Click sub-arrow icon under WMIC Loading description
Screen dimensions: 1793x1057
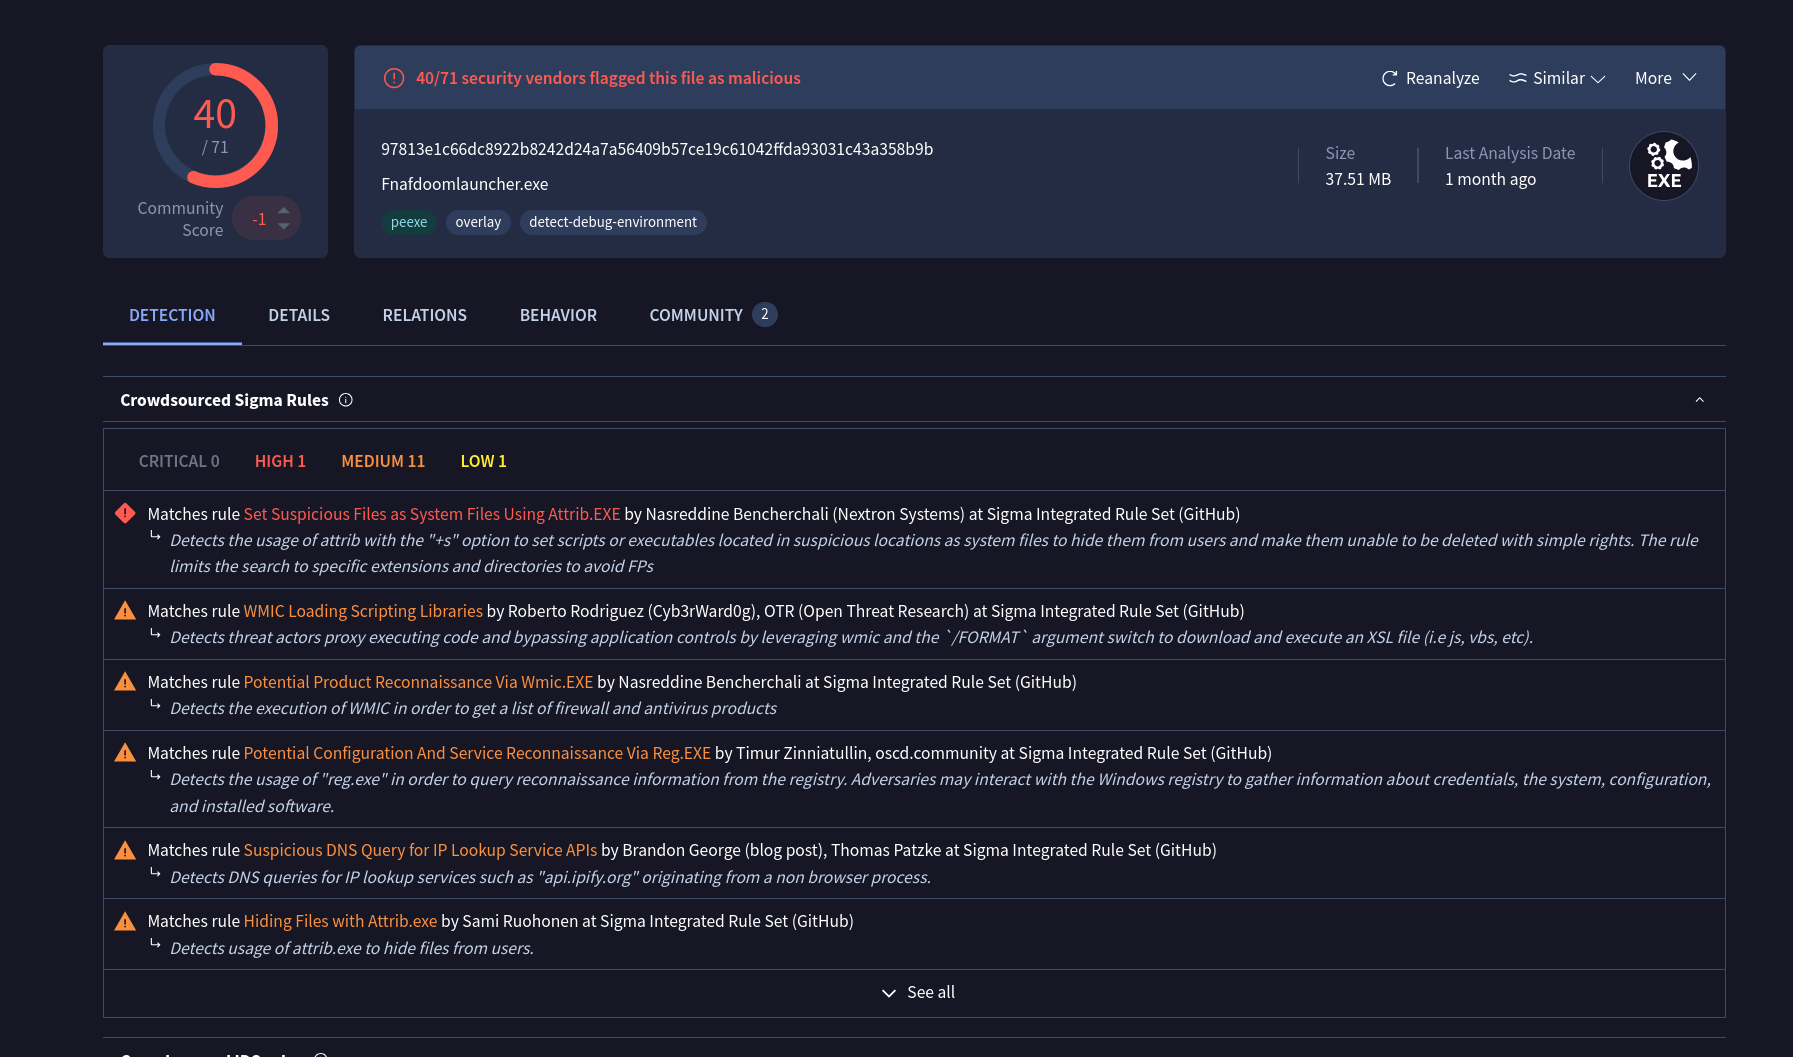[x=155, y=633]
